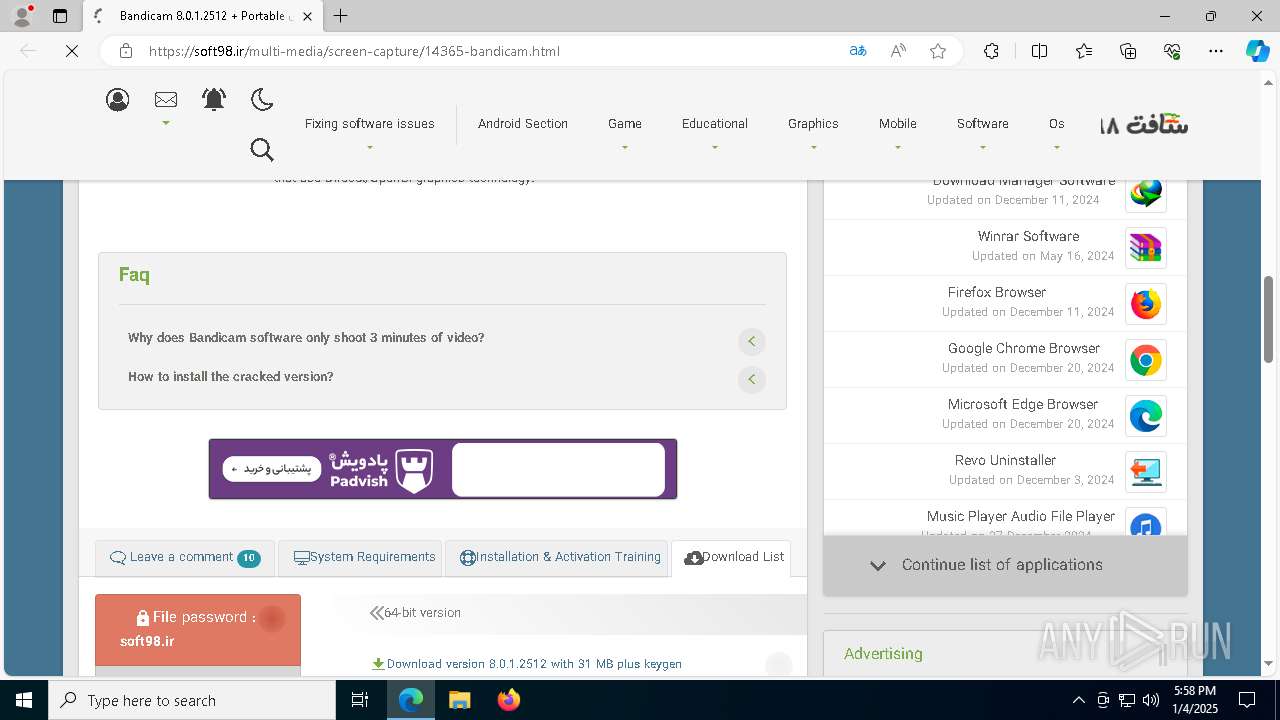Open Browser essentials heart icon
The image size is (1280, 720).
click(x=1172, y=51)
